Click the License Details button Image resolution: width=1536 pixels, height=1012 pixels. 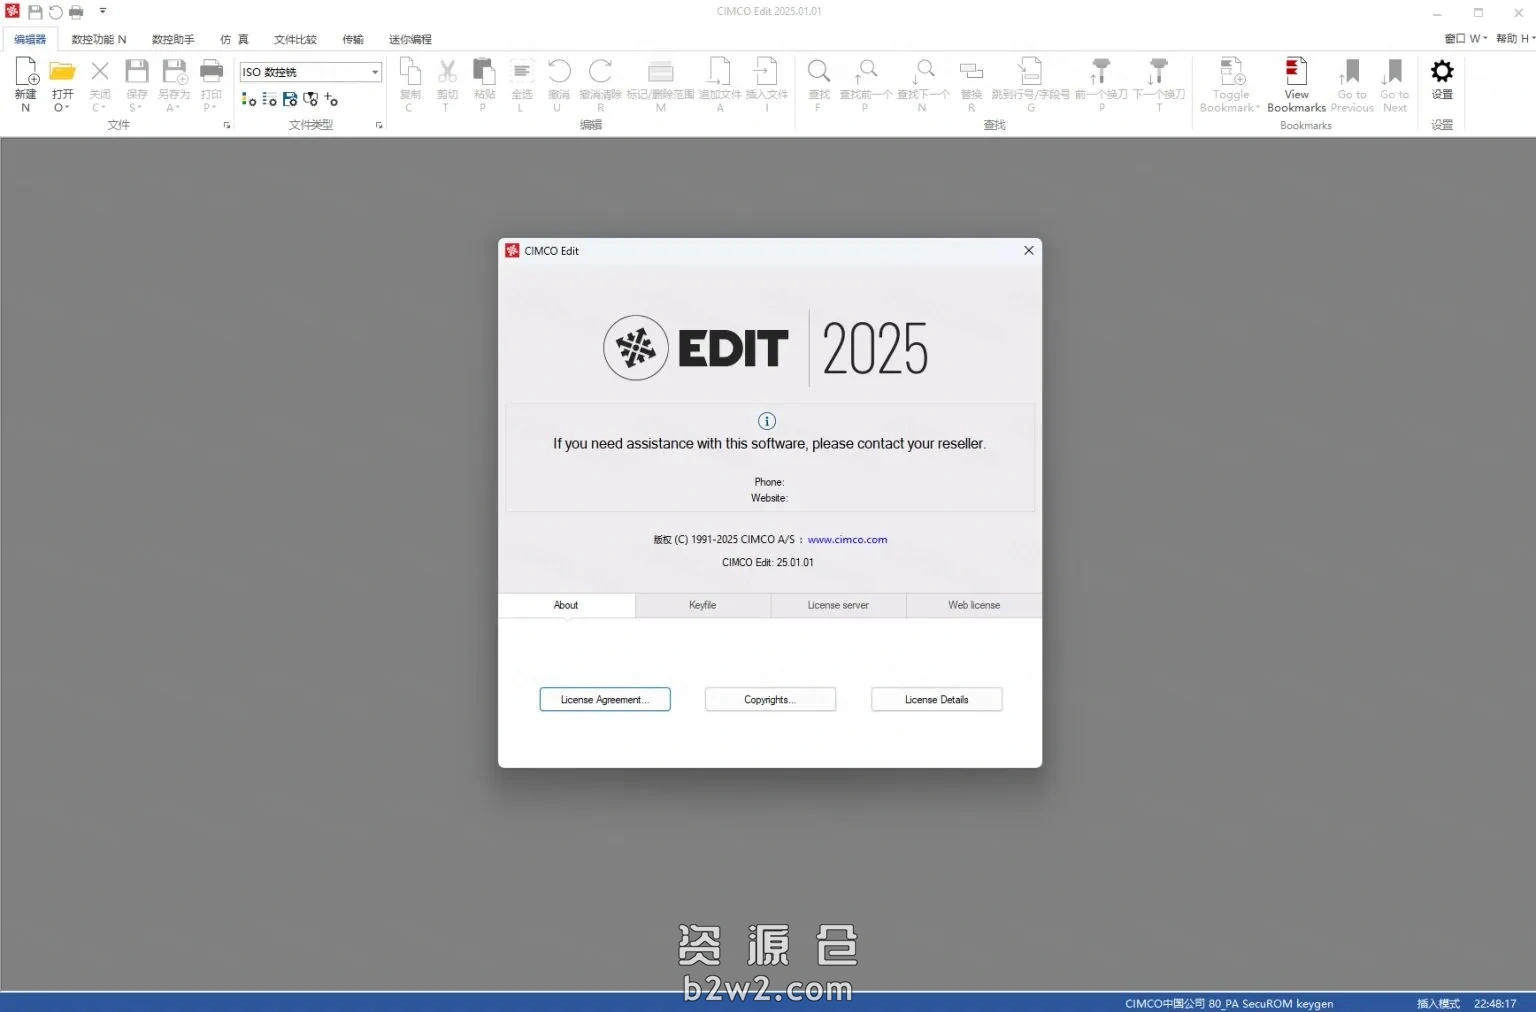[936, 699]
